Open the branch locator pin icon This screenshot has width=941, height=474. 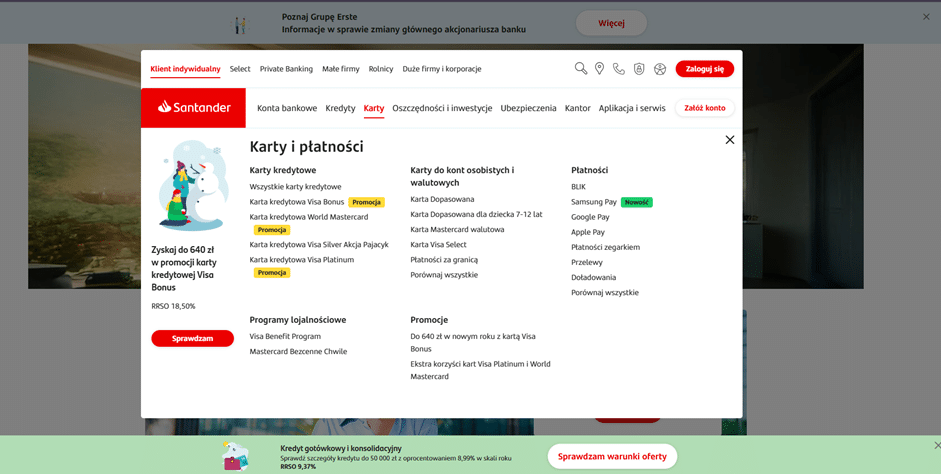[599, 69]
